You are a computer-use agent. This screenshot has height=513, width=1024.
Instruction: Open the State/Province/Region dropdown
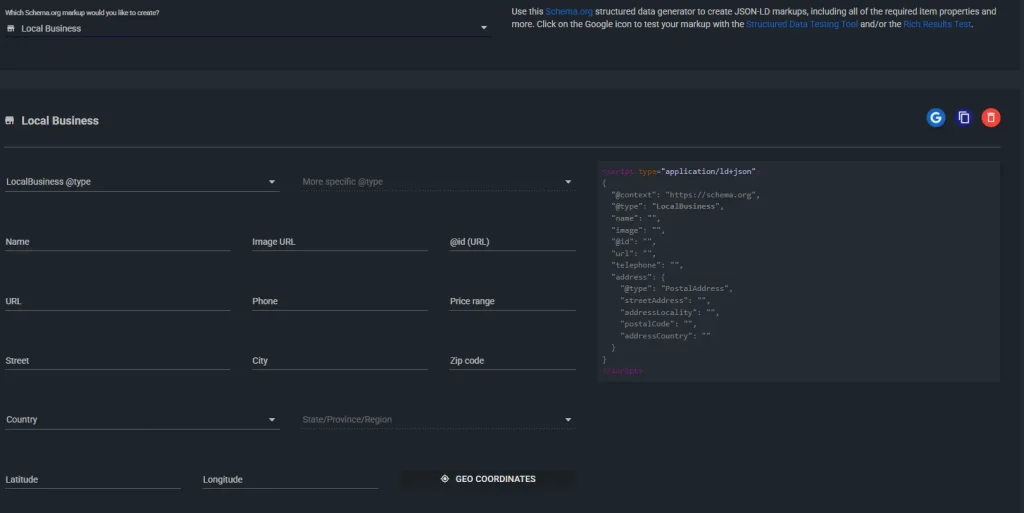point(438,420)
